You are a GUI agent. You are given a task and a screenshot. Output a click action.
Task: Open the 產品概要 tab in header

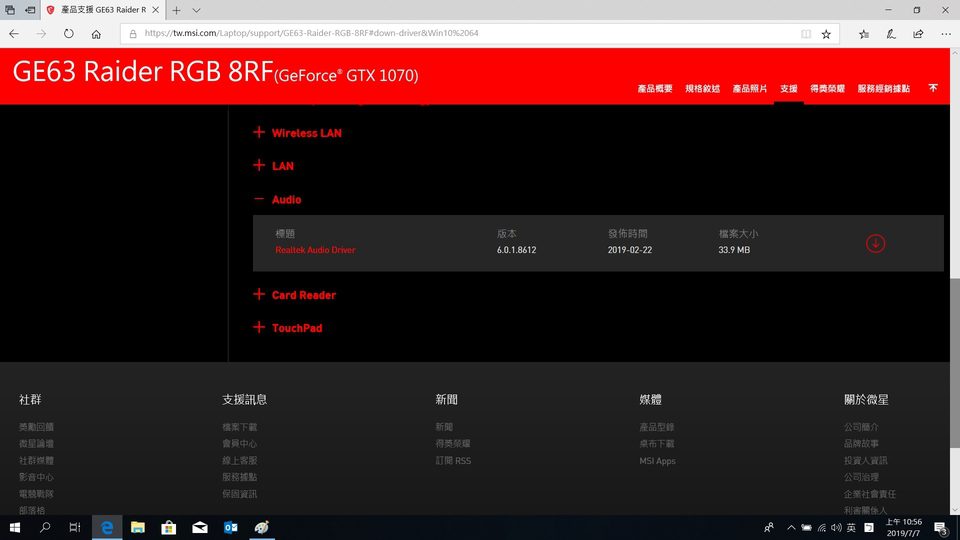pos(654,89)
